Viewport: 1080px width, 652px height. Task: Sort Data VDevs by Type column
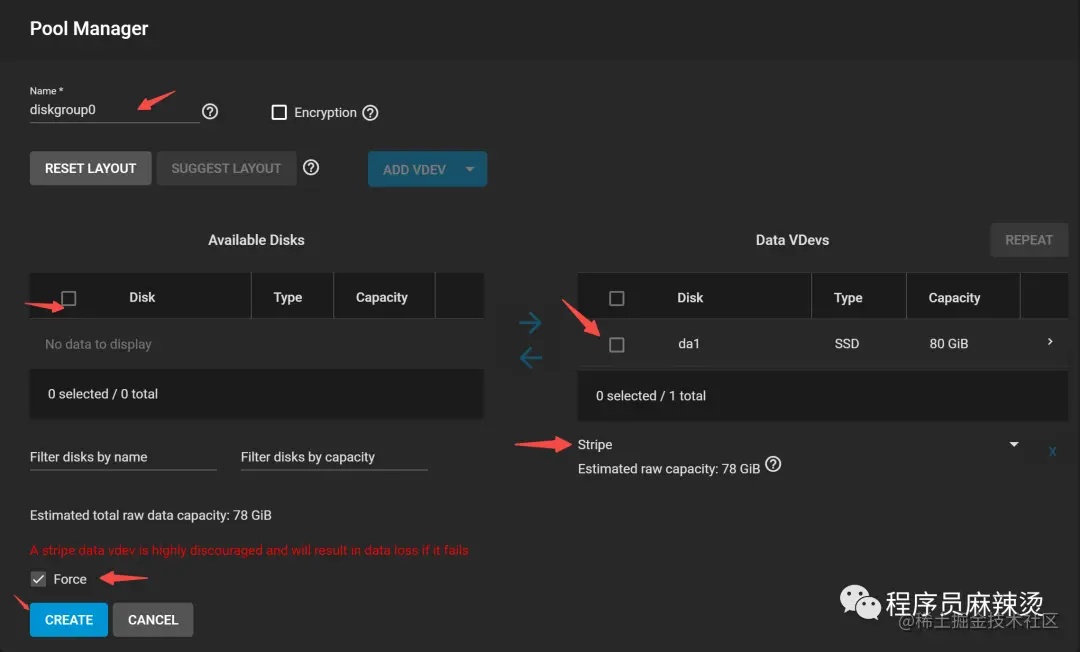click(848, 298)
